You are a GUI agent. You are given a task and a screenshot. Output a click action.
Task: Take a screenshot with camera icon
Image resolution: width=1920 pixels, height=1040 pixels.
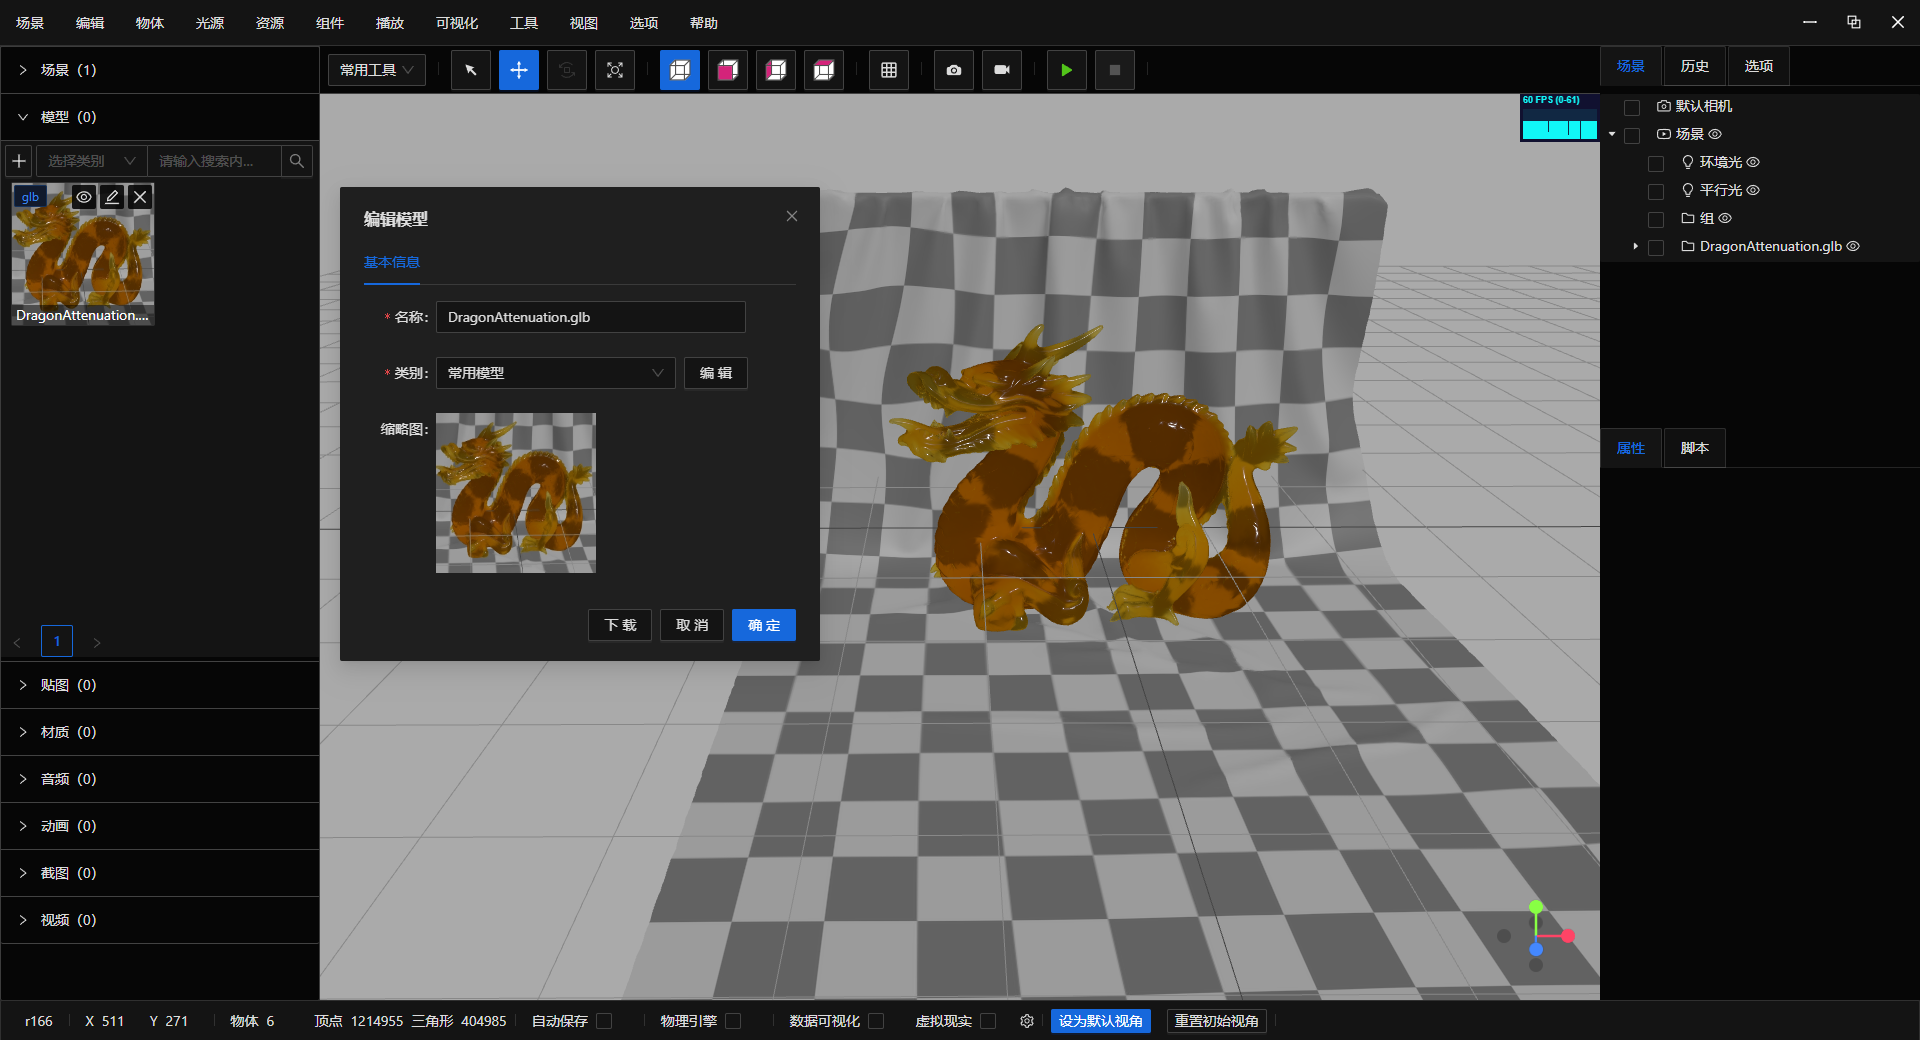(x=953, y=70)
